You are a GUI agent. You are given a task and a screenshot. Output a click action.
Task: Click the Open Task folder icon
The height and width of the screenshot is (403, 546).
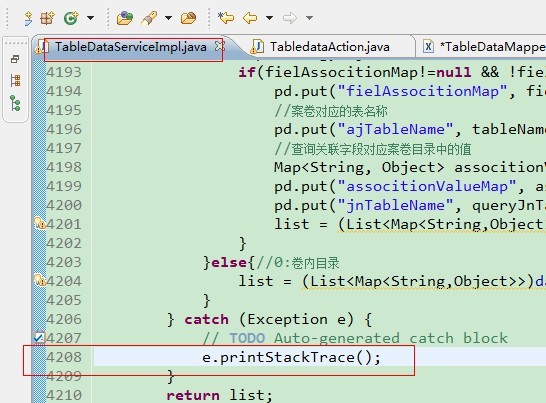tap(188, 18)
